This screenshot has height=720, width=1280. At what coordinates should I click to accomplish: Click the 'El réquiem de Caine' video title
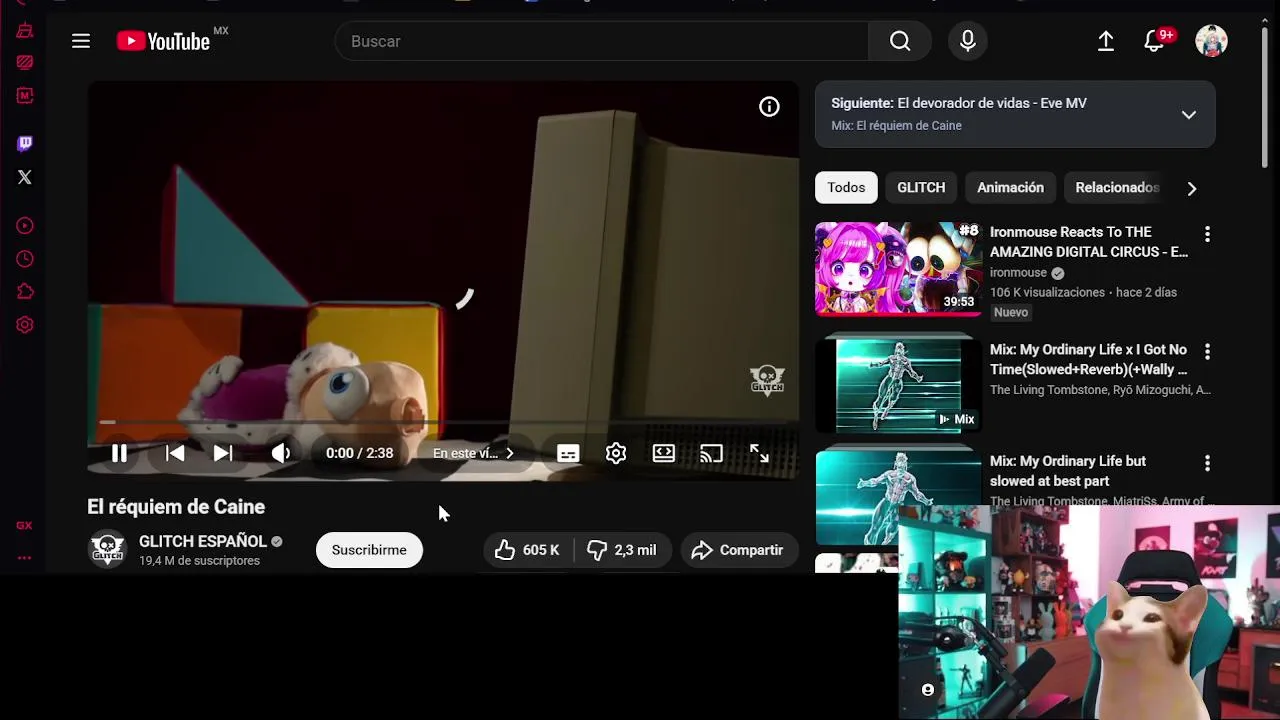[176, 507]
